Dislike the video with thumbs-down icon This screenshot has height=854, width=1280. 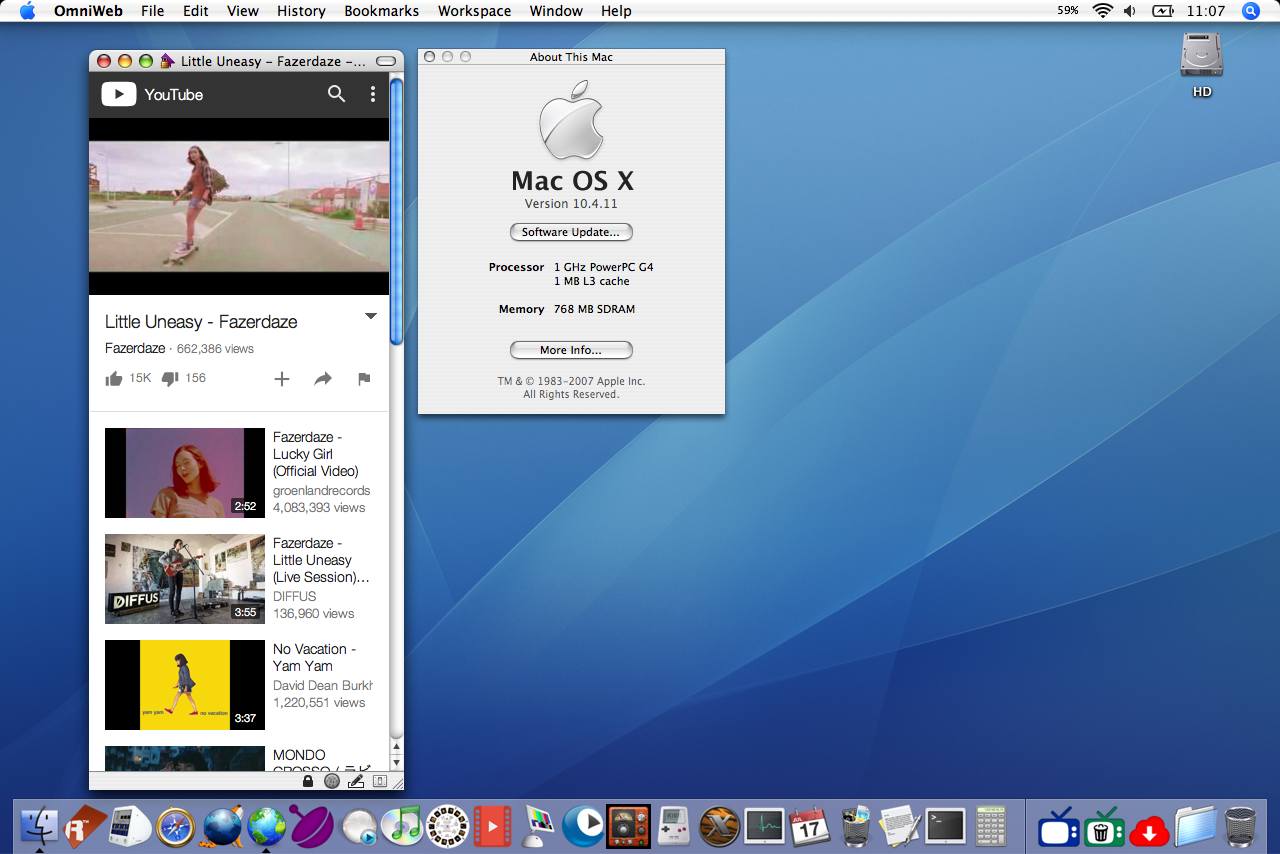click(170, 378)
